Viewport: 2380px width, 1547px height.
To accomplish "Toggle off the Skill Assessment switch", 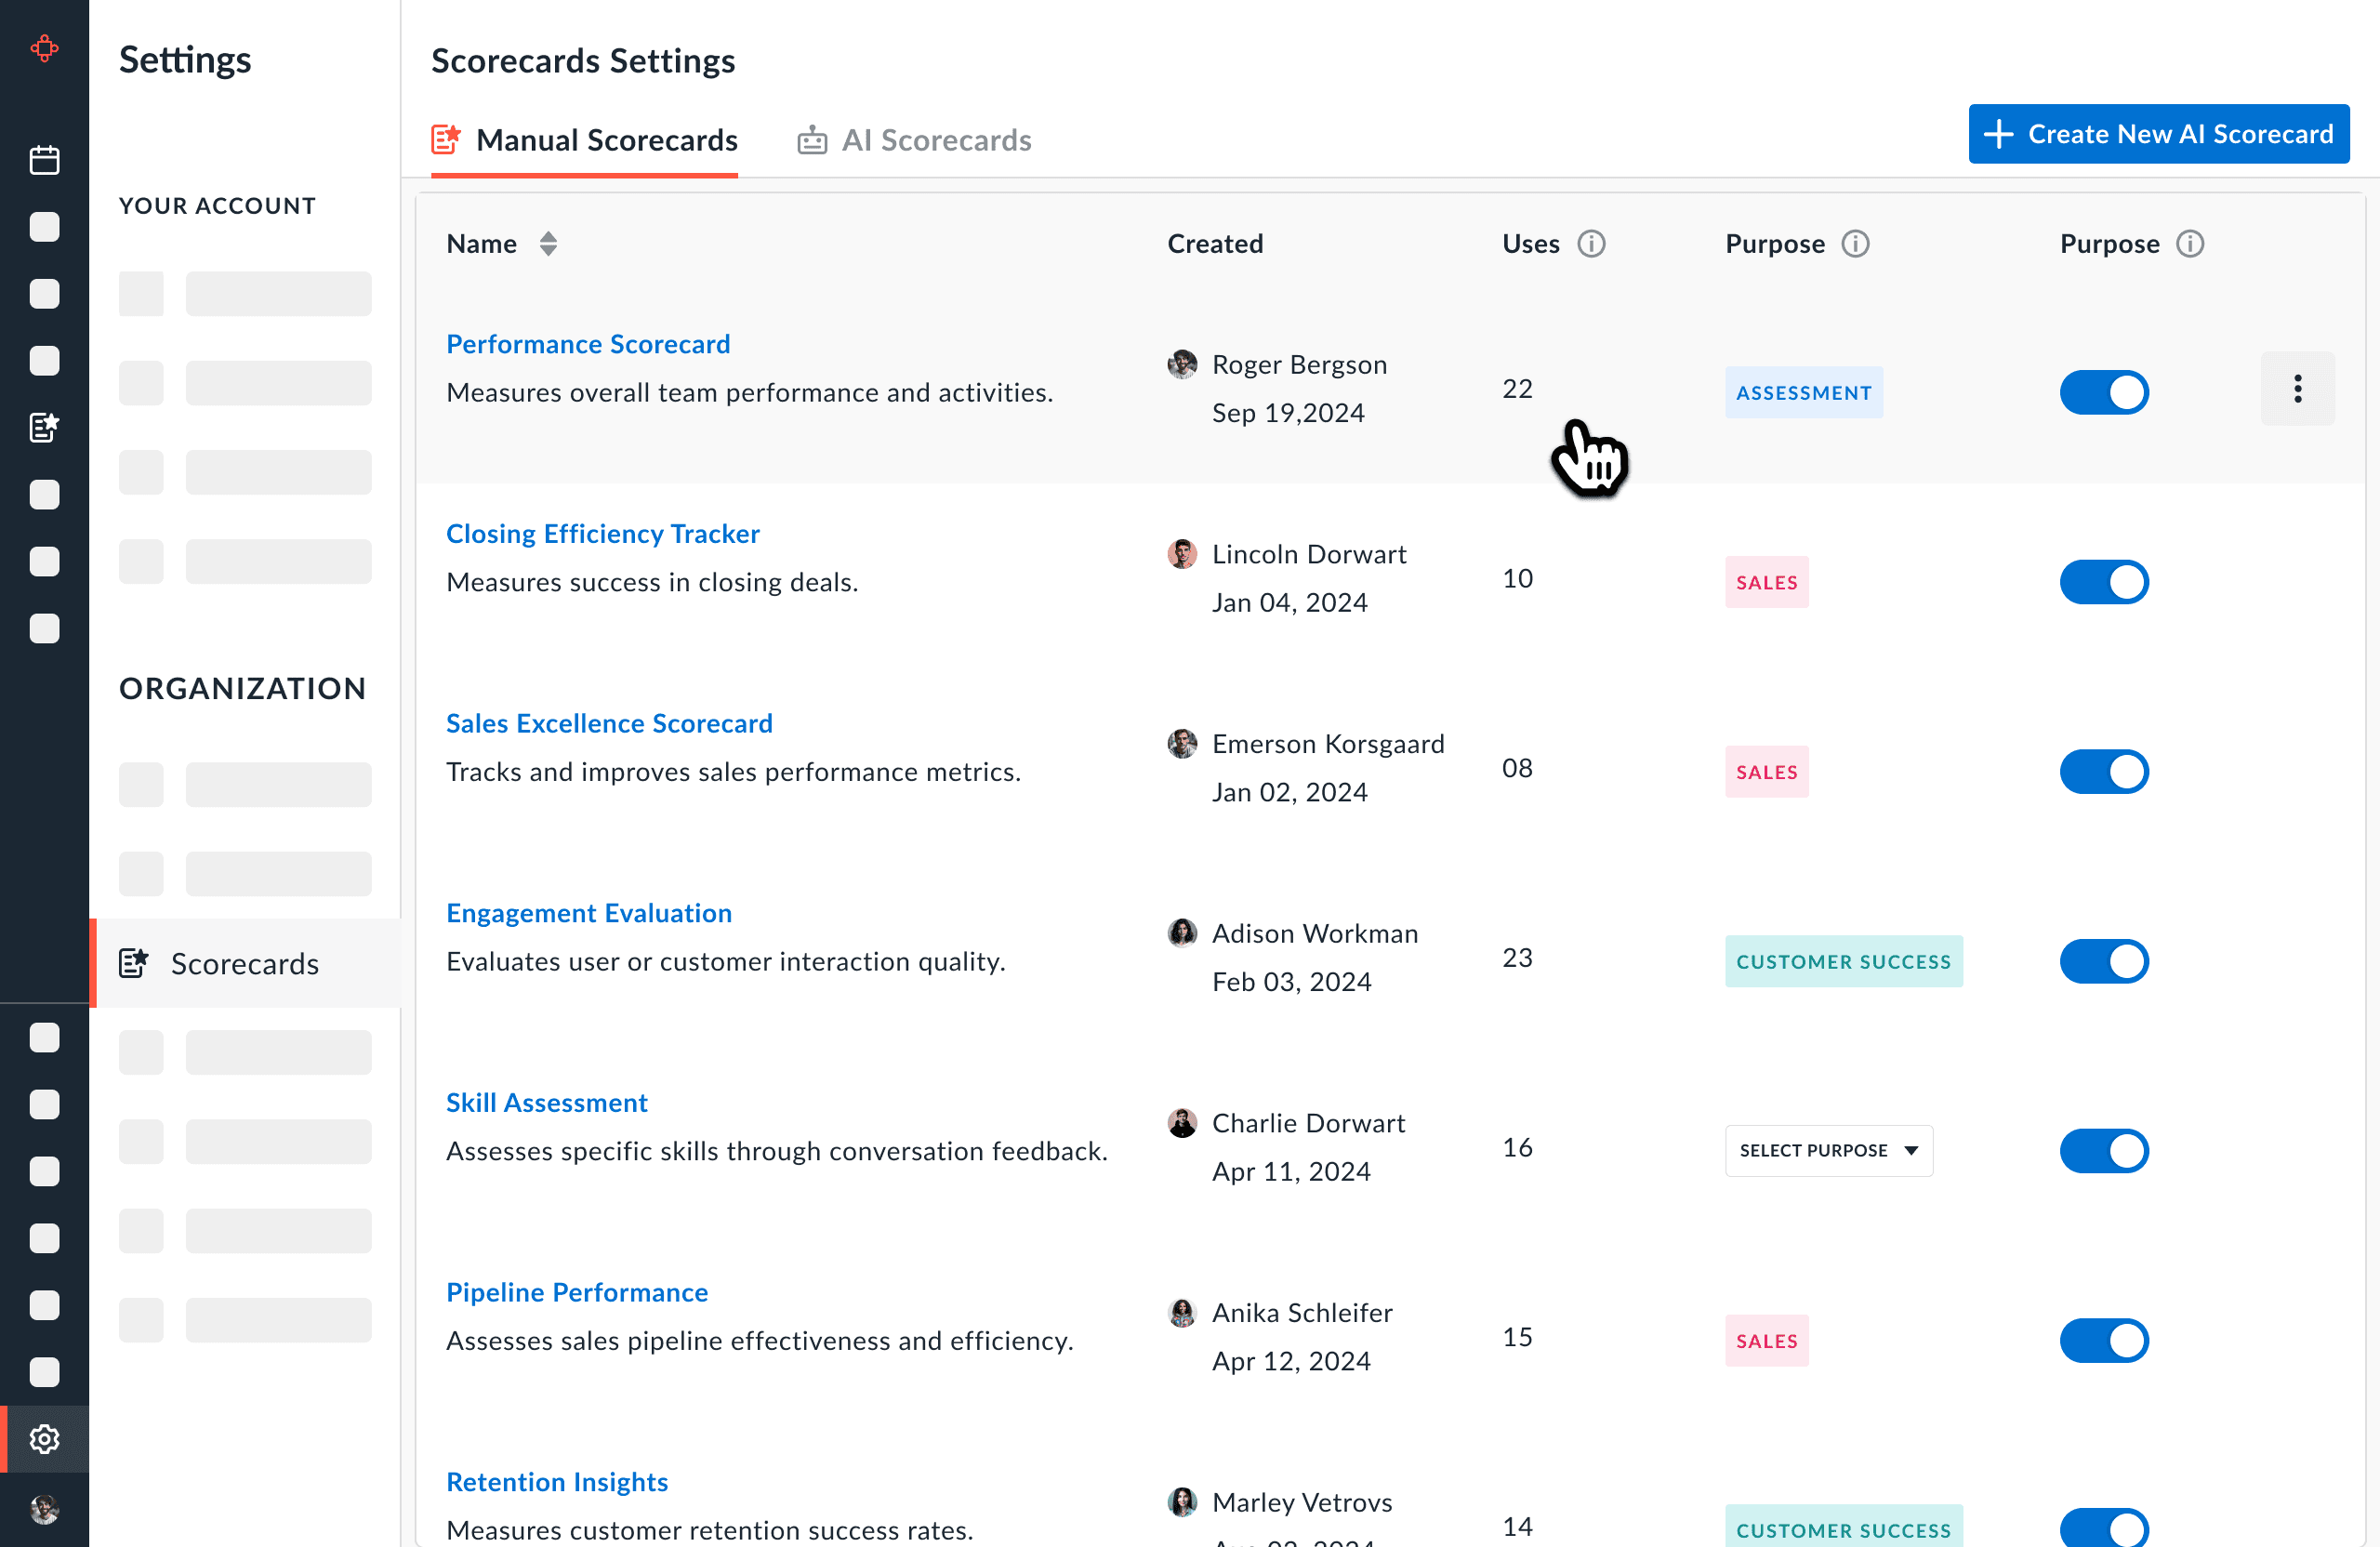I will 2103,1150.
